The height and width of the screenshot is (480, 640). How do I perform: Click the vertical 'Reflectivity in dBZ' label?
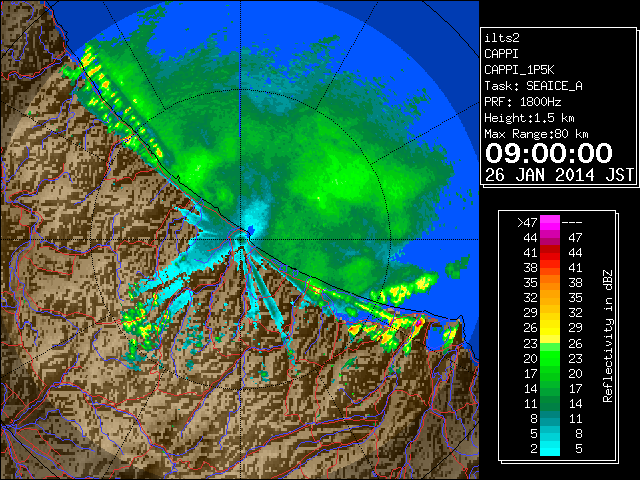pyautogui.click(x=608, y=336)
